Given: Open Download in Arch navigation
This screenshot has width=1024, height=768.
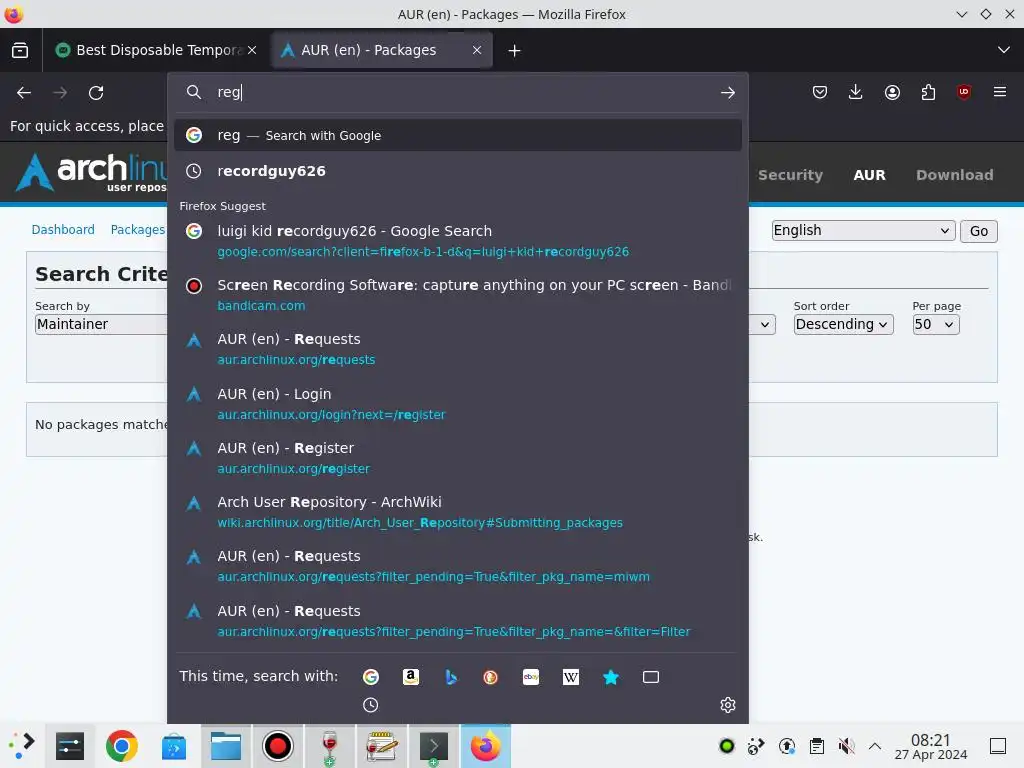Looking at the screenshot, I should 954,175.
